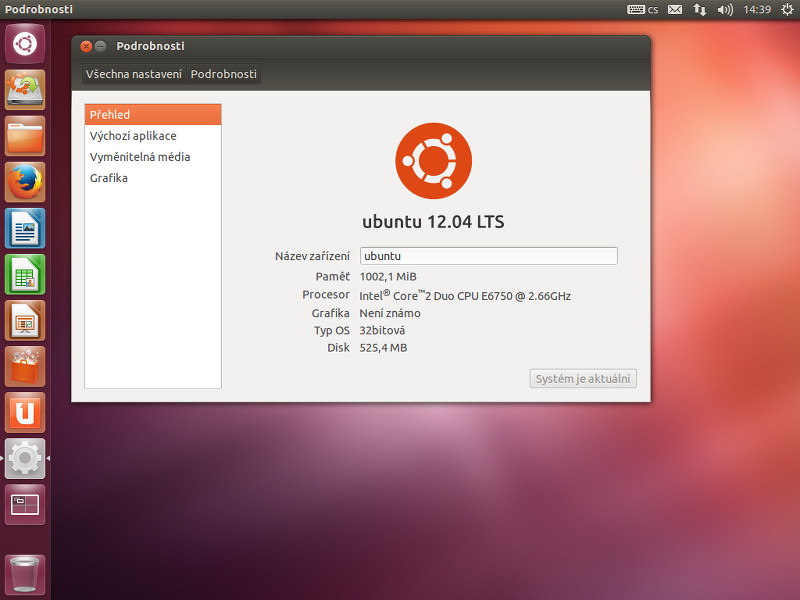Open Ubuntu Software Center shopping bag icon
The width and height of the screenshot is (800, 600).
click(x=25, y=367)
